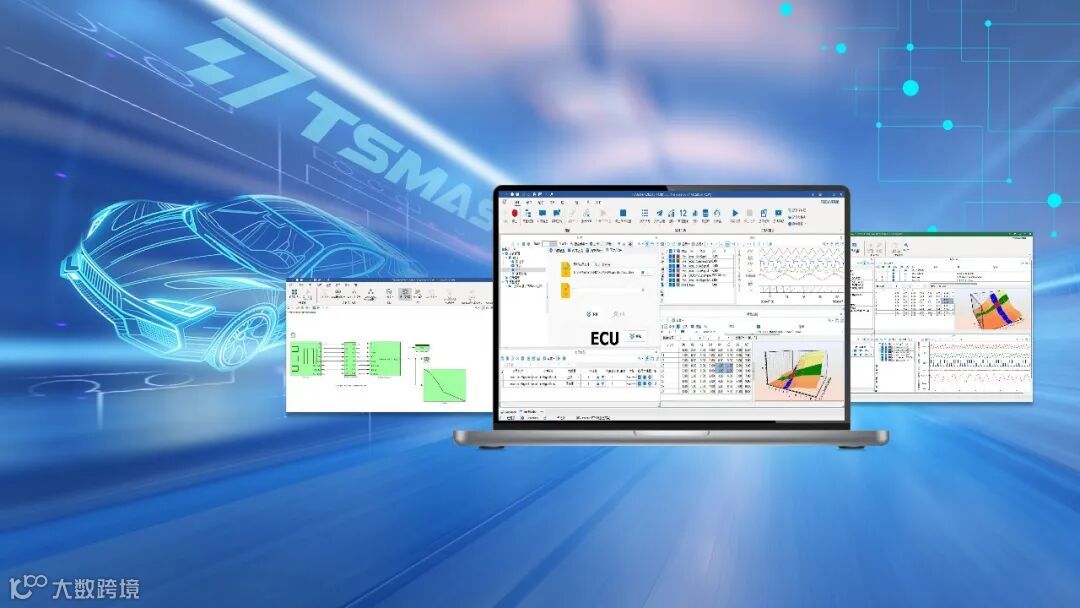Select the leftmost green block in the diagram window

(306, 358)
